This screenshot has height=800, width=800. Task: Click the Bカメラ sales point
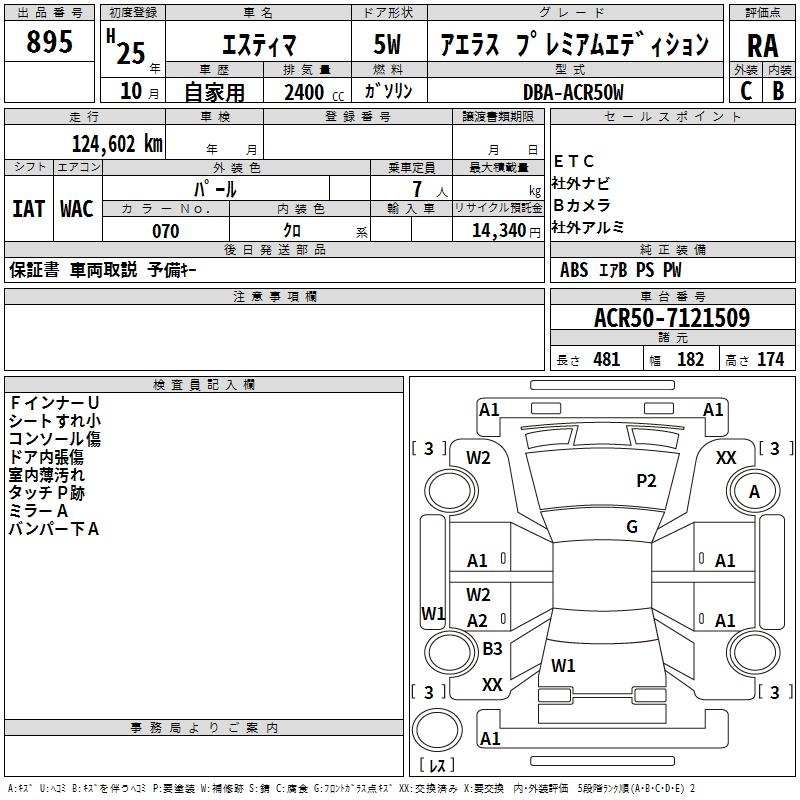click(x=582, y=205)
